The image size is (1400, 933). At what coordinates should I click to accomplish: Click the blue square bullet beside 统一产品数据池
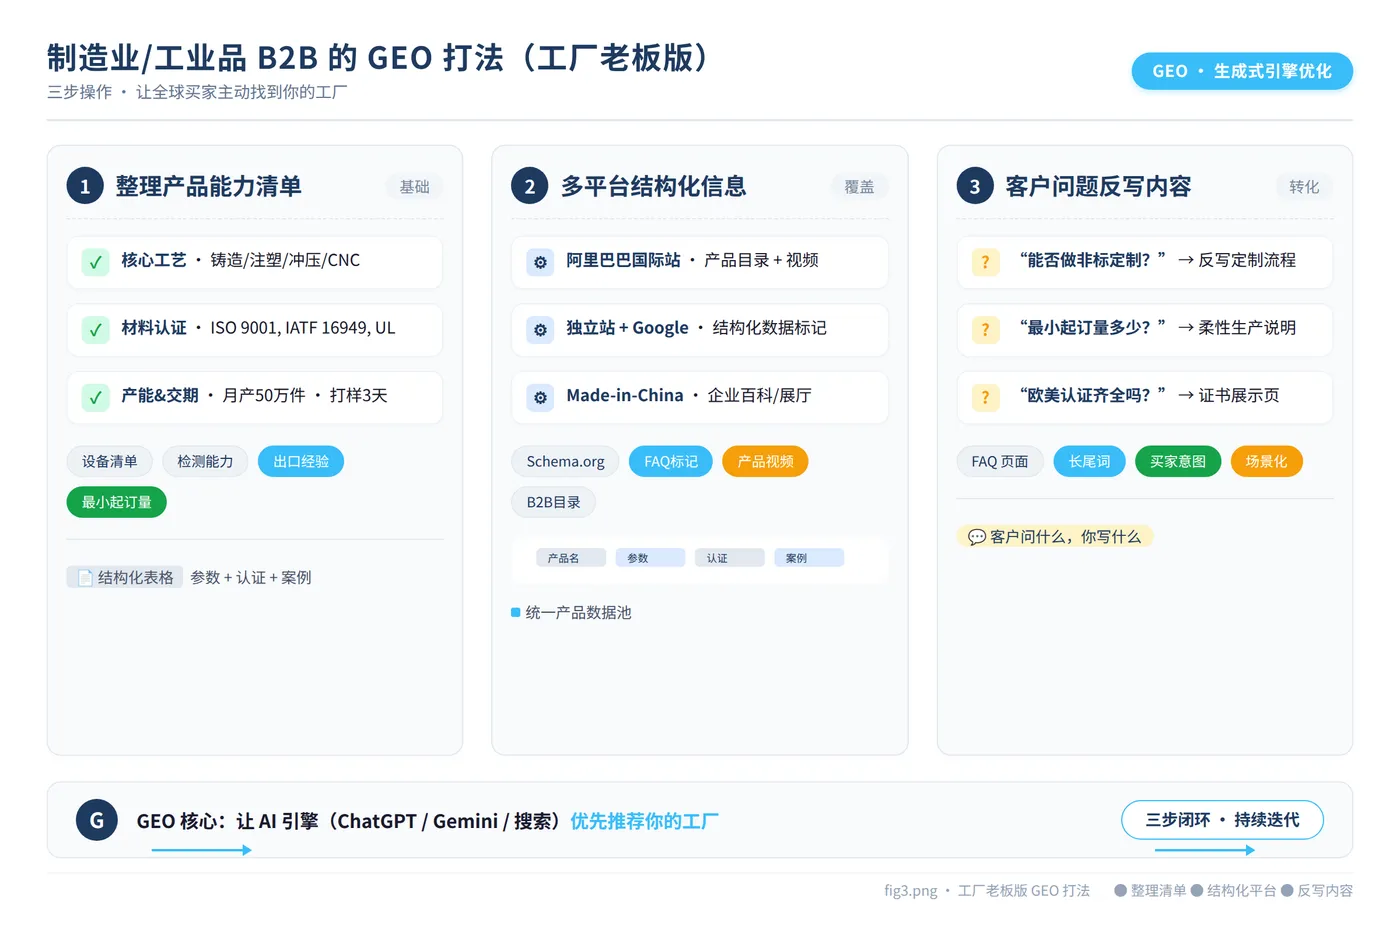pos(516,612)
